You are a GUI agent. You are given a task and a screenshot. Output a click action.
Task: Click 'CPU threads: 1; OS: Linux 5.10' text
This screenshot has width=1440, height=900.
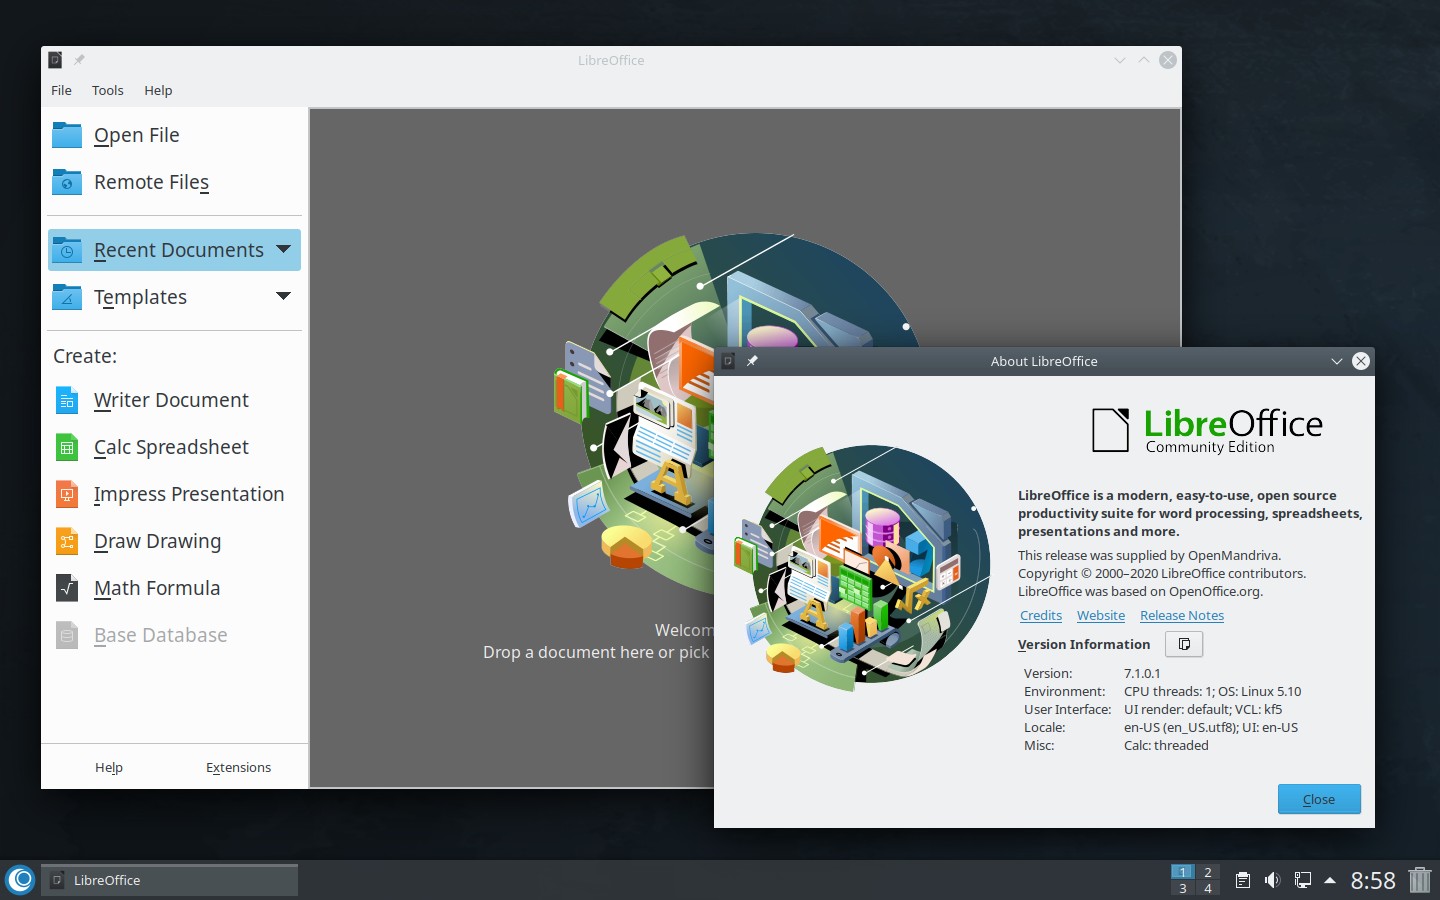(1213, 692)
